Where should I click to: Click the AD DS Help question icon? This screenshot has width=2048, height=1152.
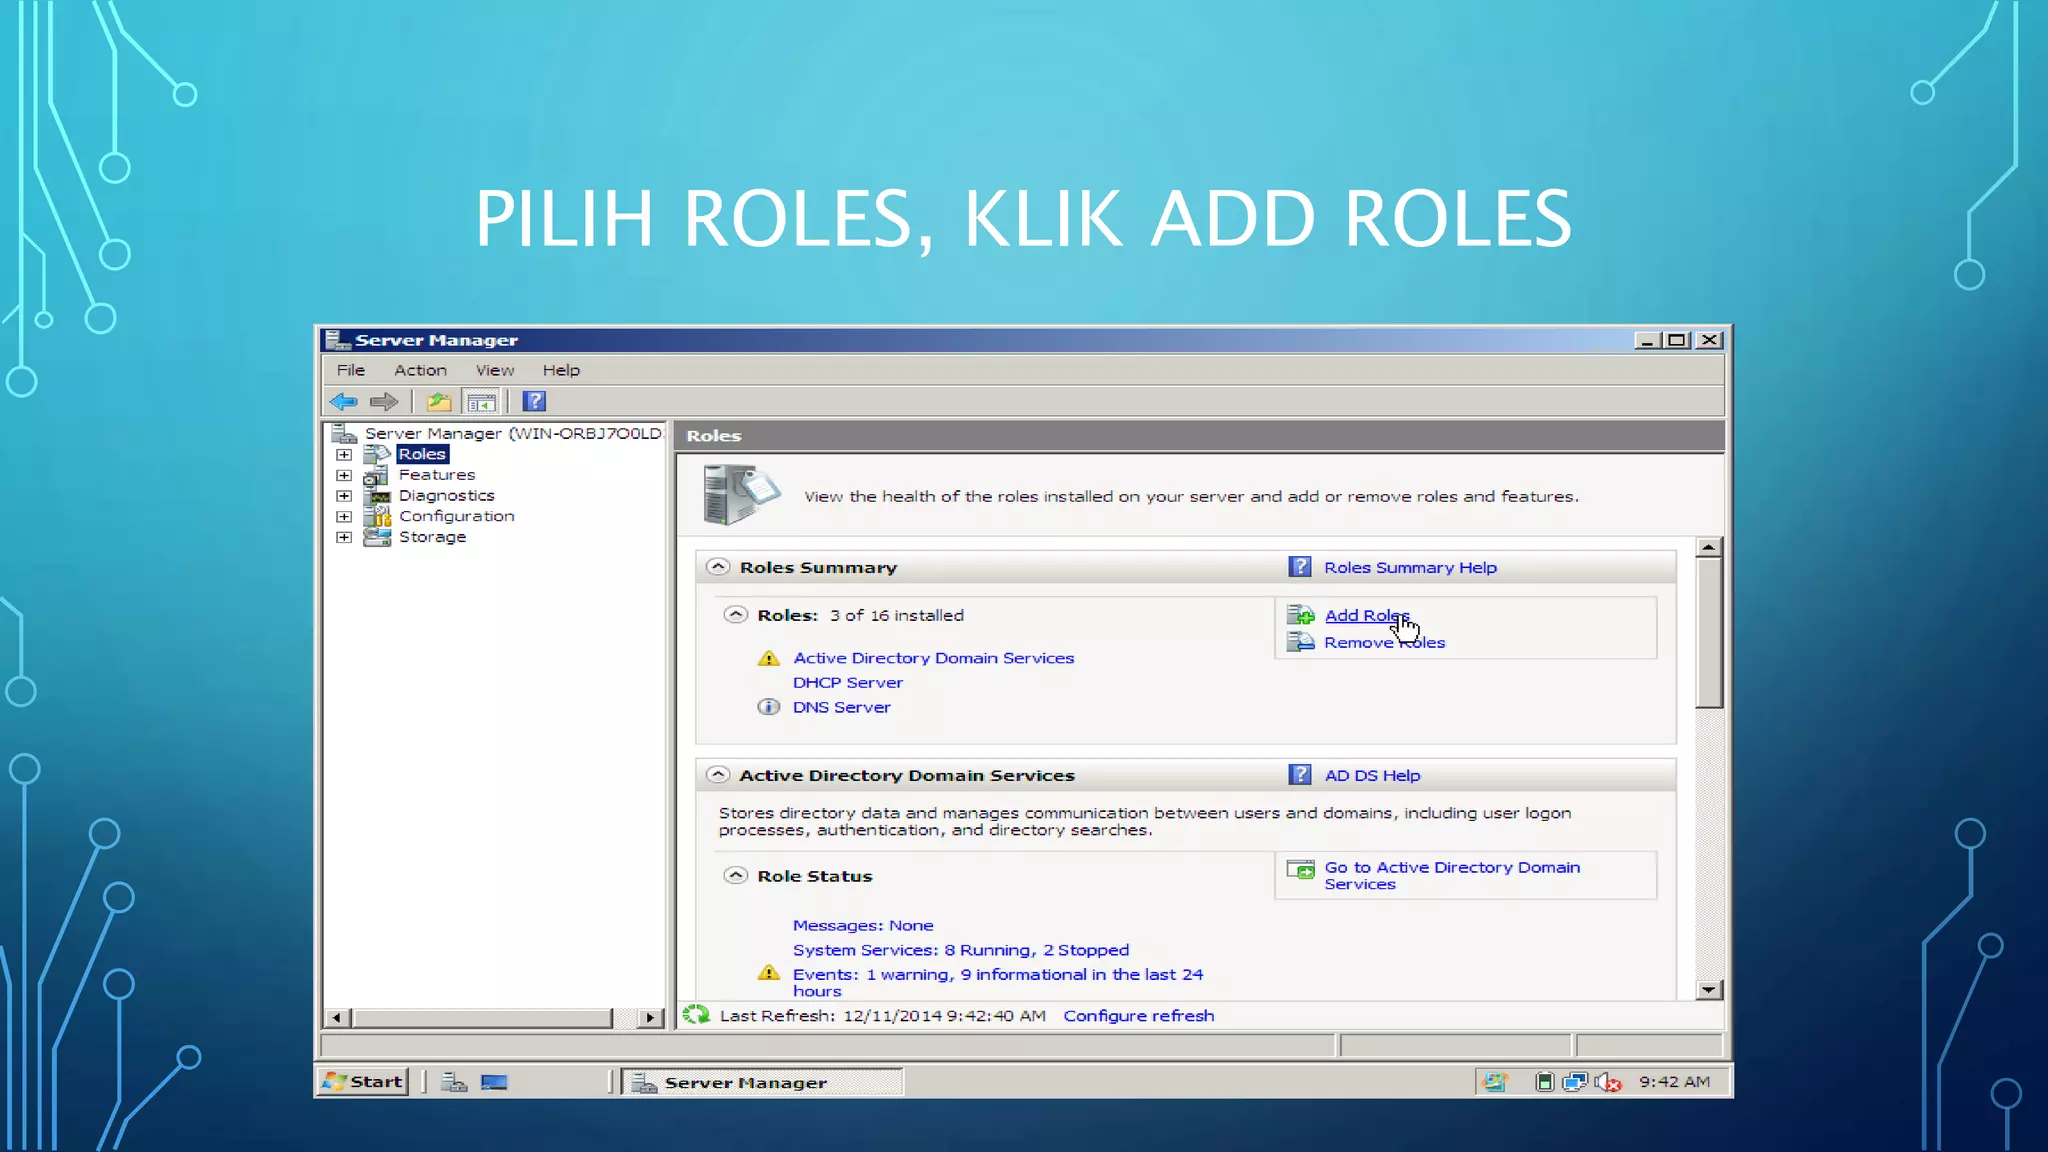pos(1300,775)
